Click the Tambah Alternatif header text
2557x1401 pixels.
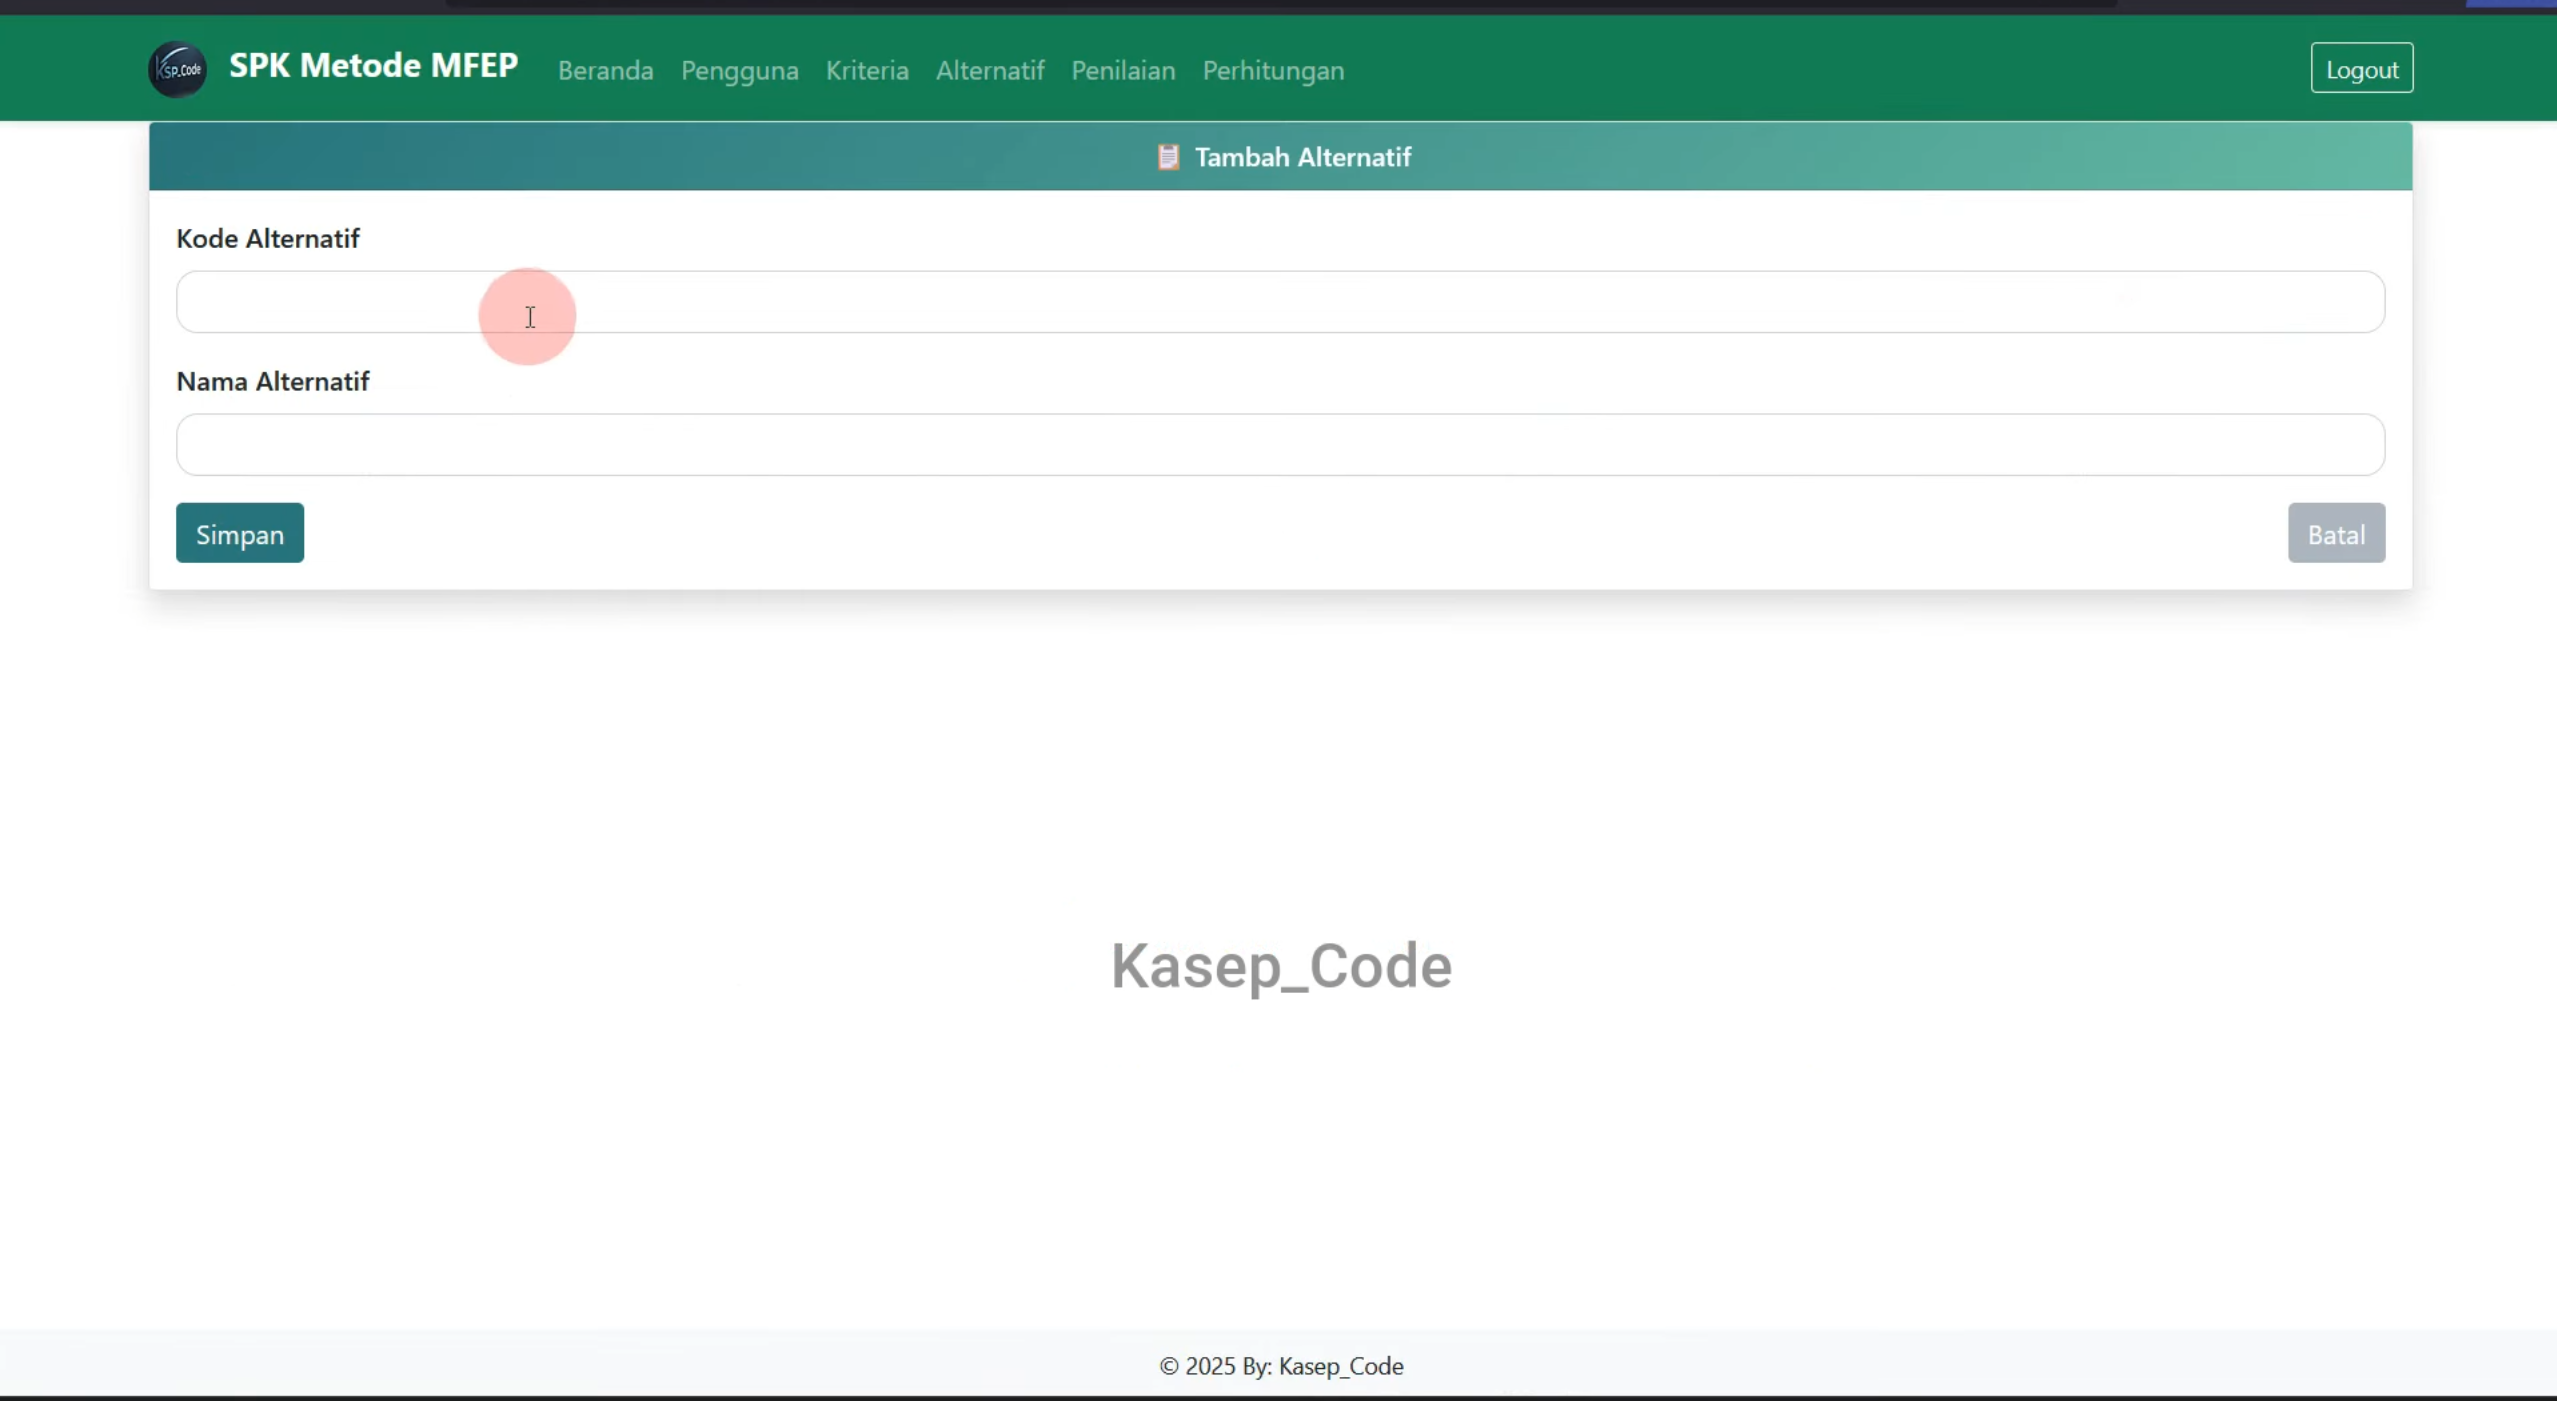coord(1303,157)
